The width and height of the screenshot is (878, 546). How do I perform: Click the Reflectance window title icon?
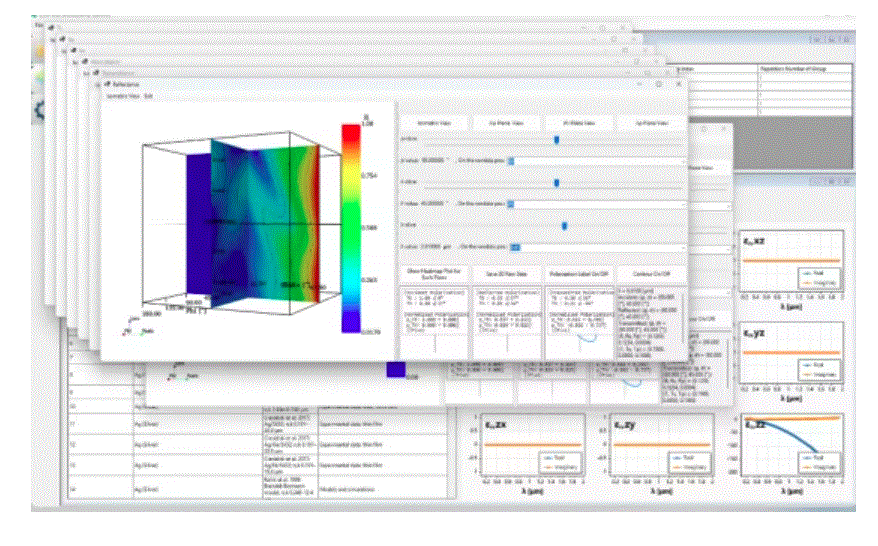click(x=106, y=84)
